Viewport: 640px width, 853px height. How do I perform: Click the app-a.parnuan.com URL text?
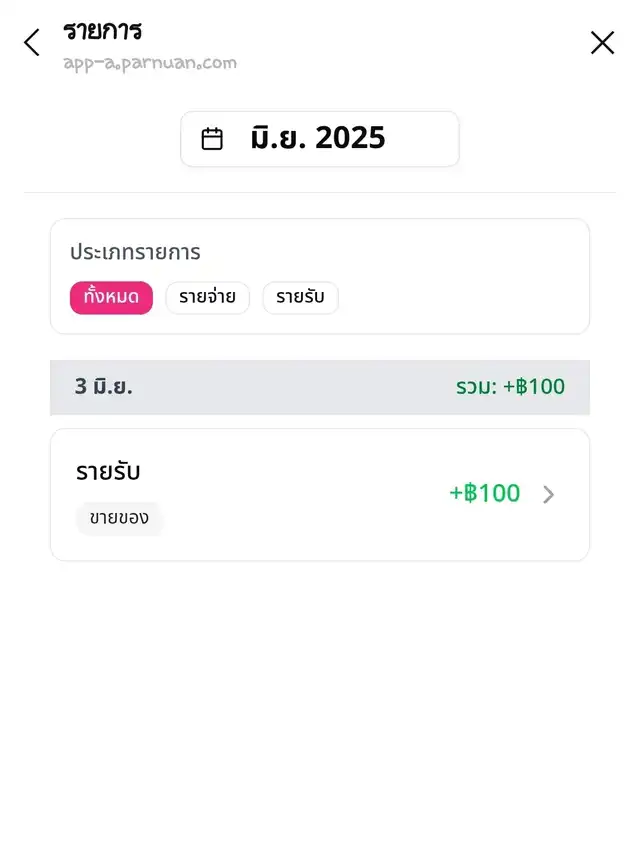[x=150, y=63]
